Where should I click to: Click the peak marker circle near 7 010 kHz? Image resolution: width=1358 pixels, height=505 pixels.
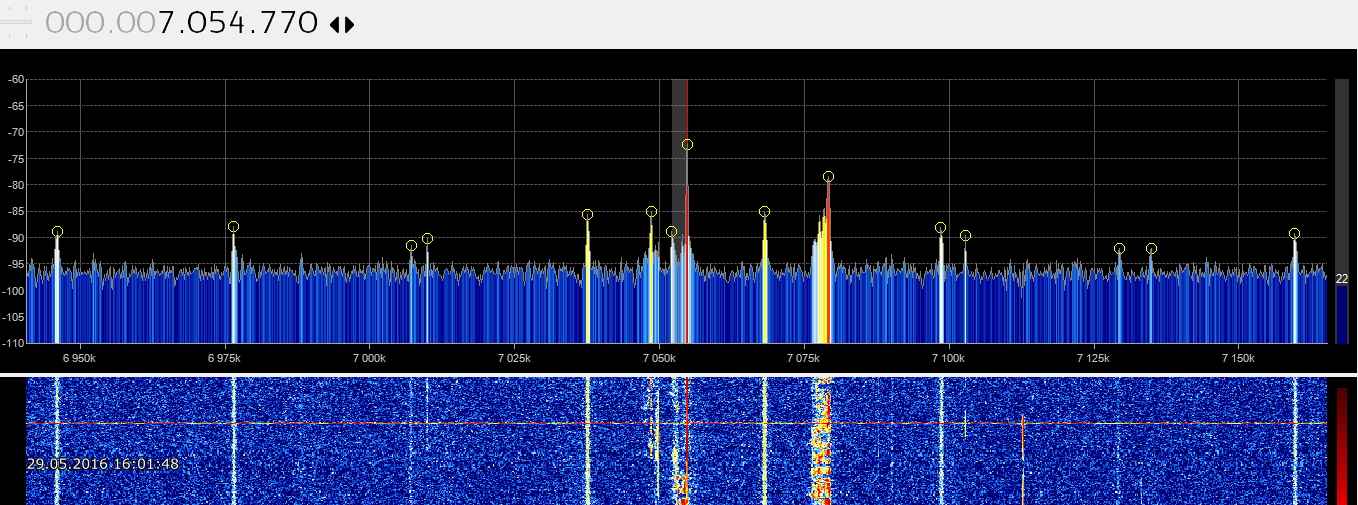[427, 239]
